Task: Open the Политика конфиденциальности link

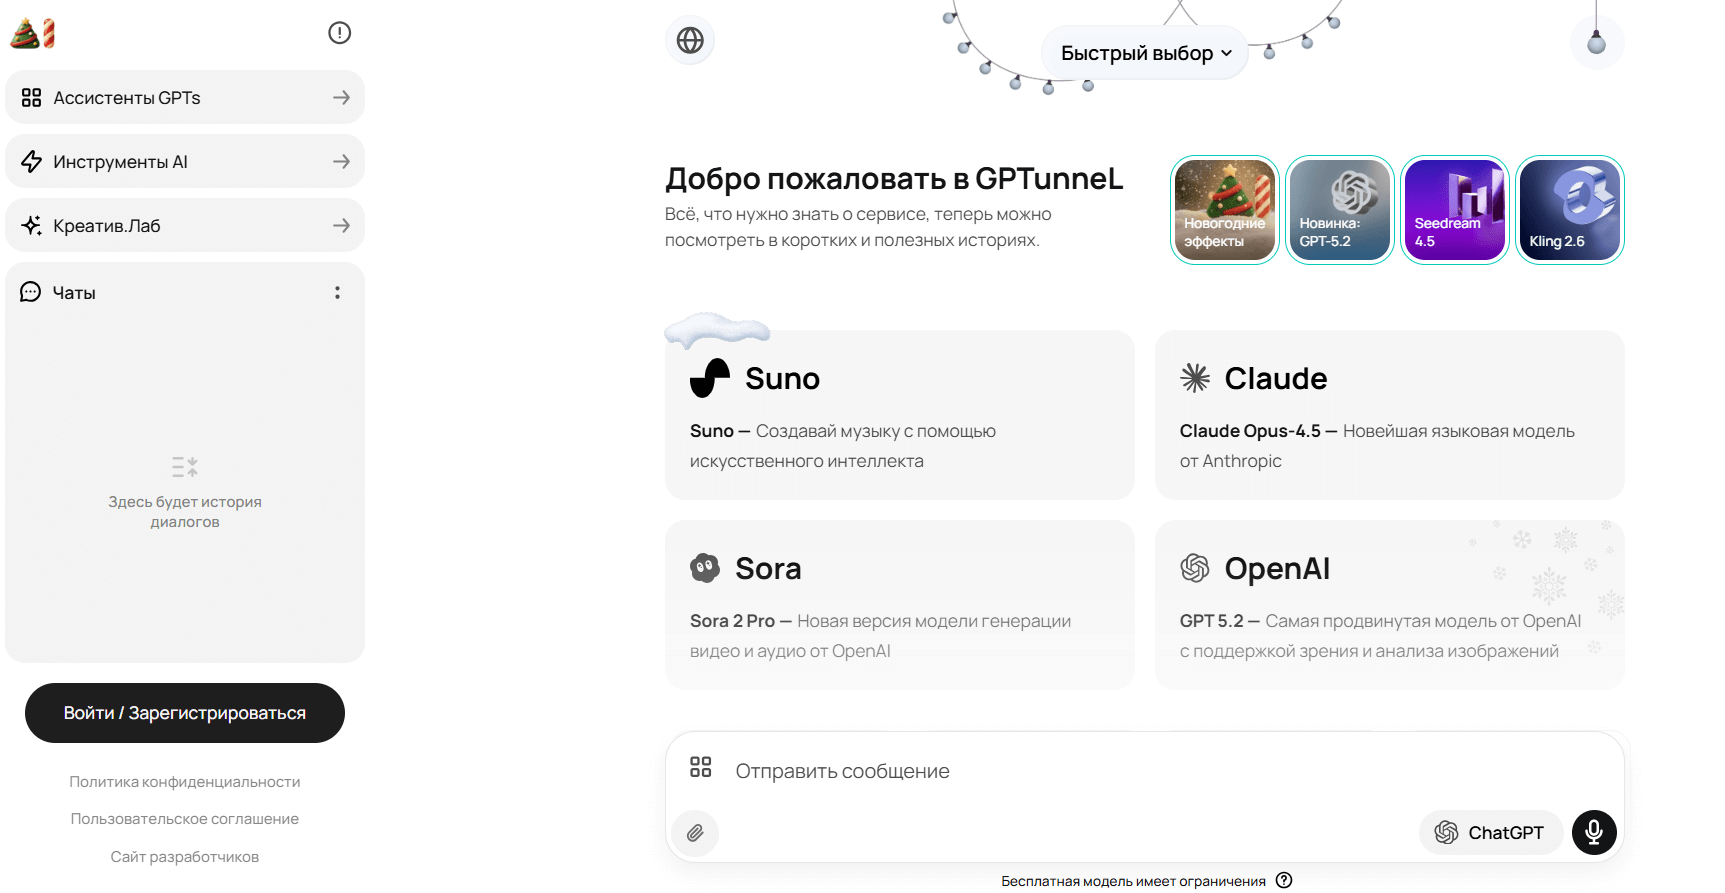Action: tap(185, 782)
